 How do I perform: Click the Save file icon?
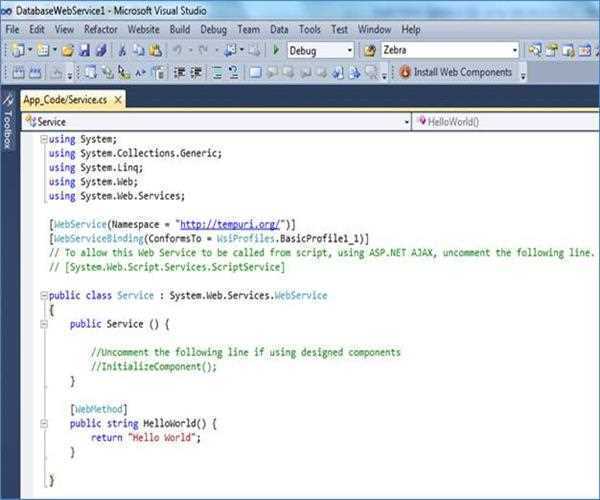click(85, 50)
